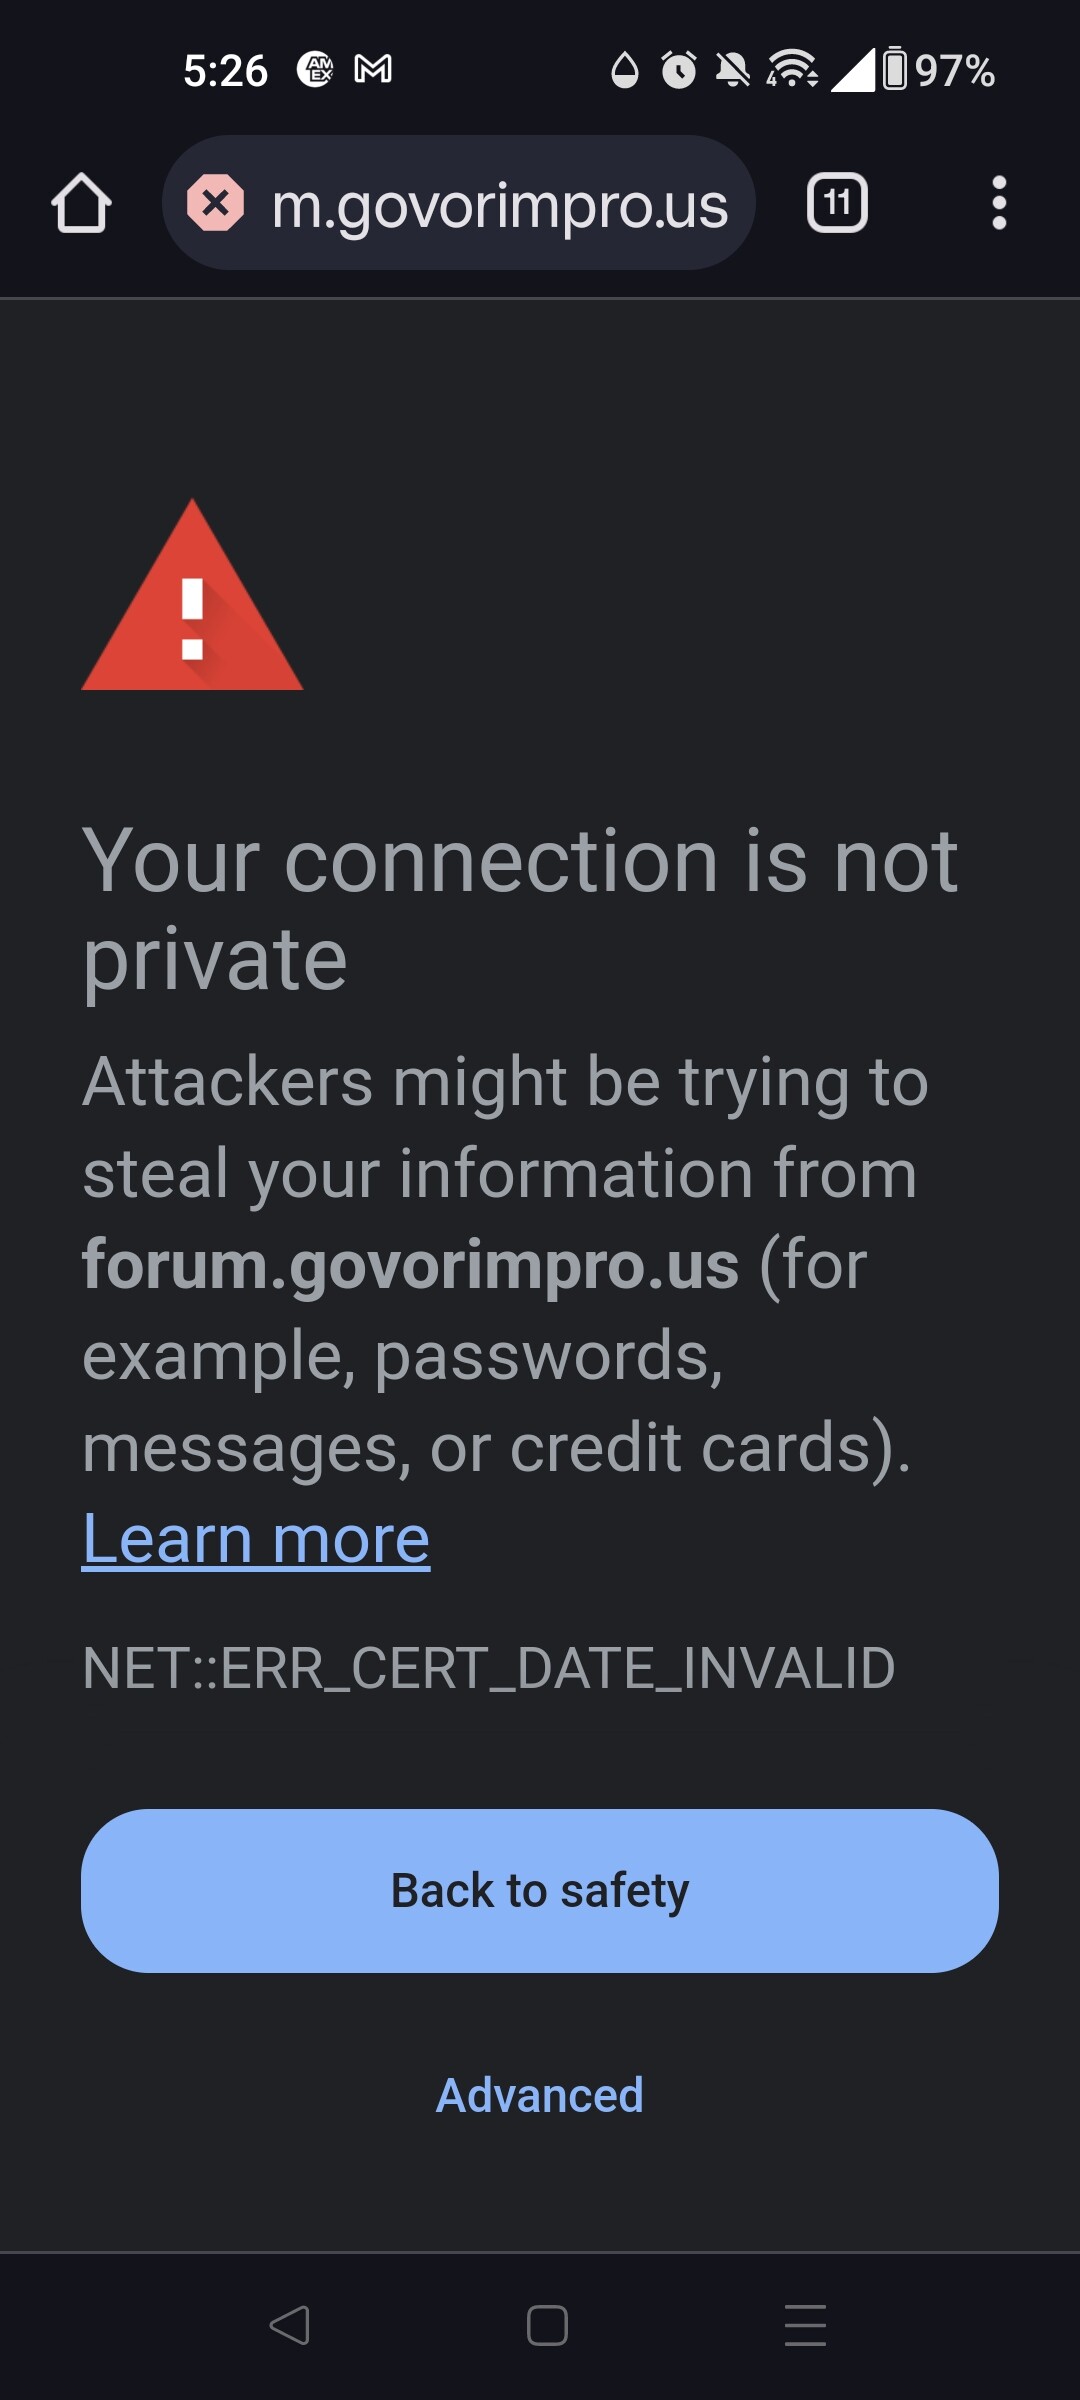Tap the Gmail notification icon in status bar

click(373, 69)
